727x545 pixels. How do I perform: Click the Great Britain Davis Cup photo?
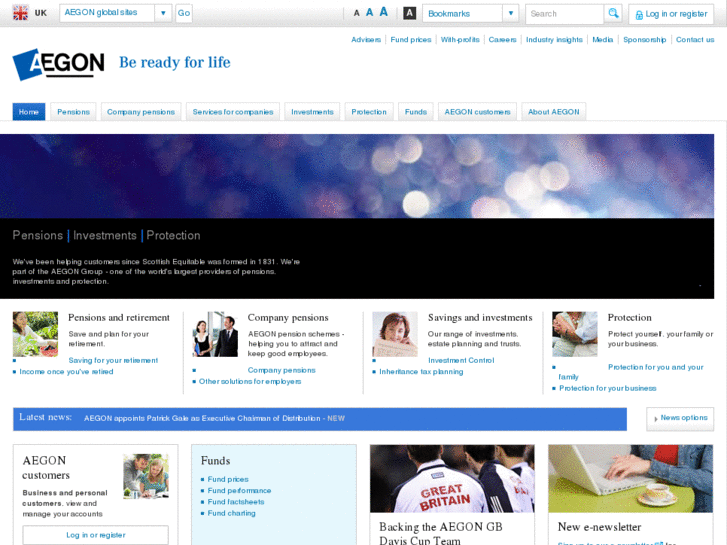coord(452,479)
